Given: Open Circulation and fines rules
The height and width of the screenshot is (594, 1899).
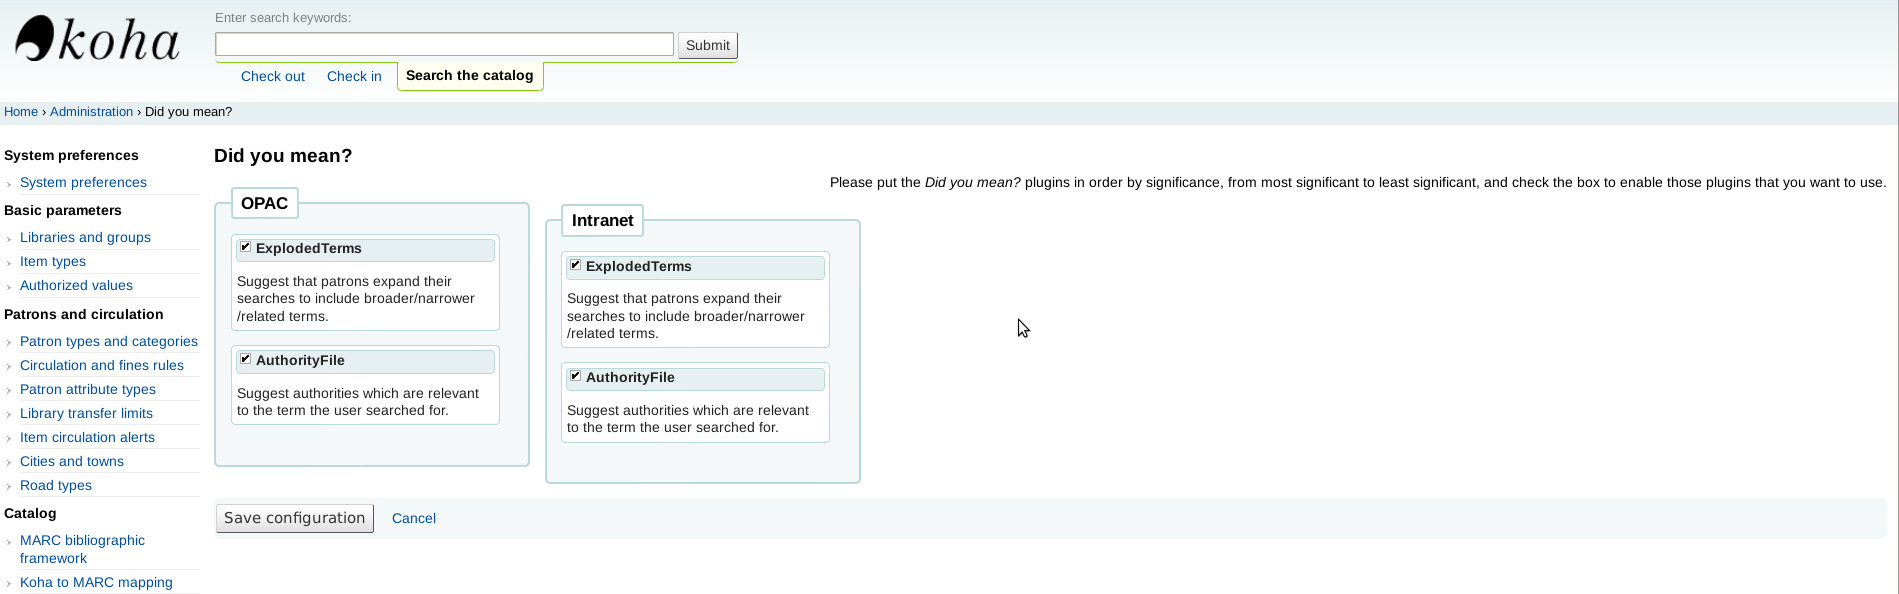Looking at the screenshot, I should (102, 365).
